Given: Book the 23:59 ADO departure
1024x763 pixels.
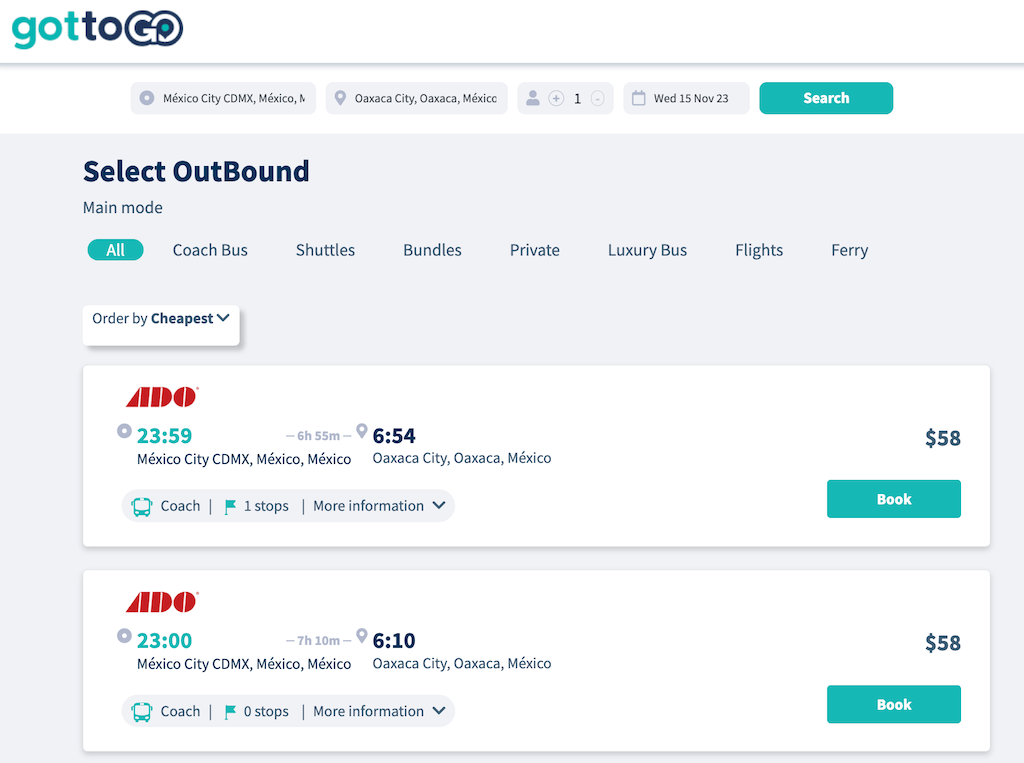Looking at the screenshot, I should click(x=893, y=499).
